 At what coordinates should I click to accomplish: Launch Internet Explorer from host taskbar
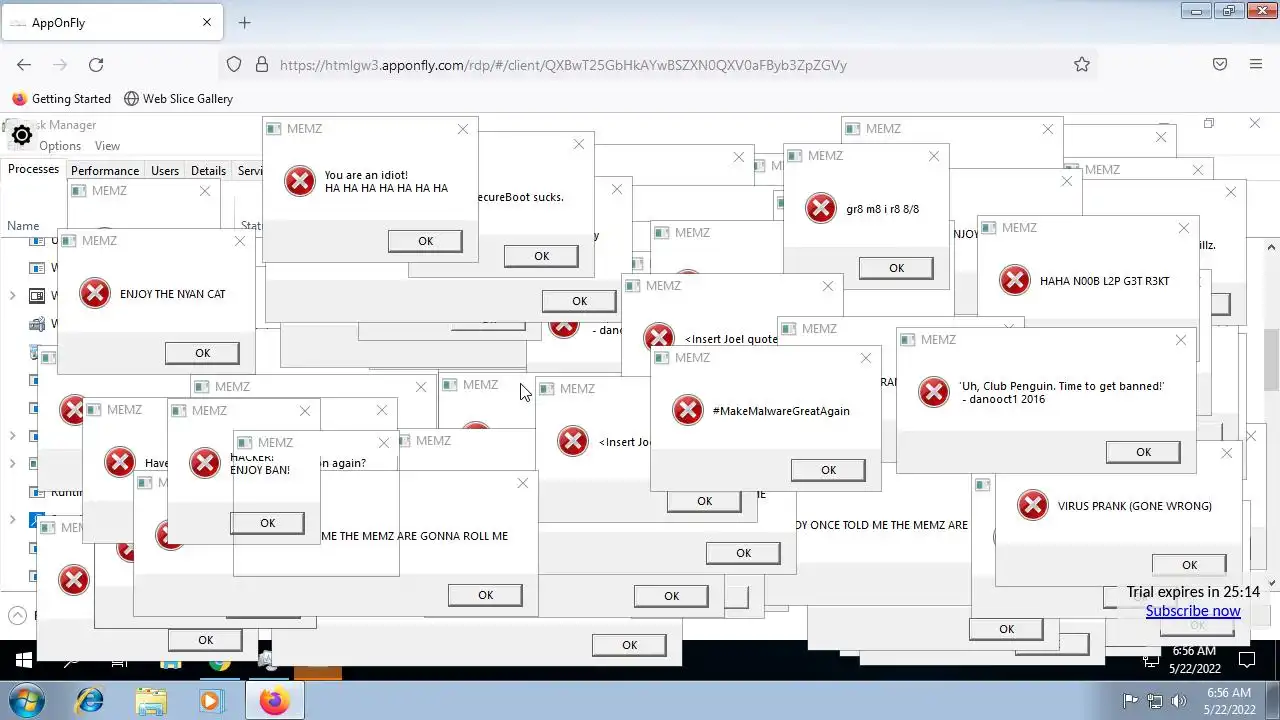click(89, 700)
